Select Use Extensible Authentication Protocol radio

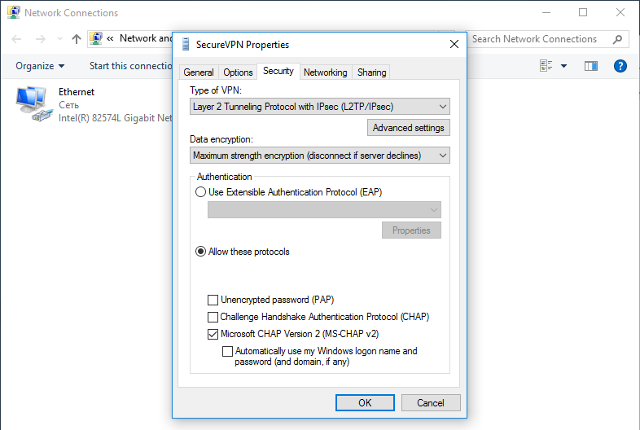point(200,192)
